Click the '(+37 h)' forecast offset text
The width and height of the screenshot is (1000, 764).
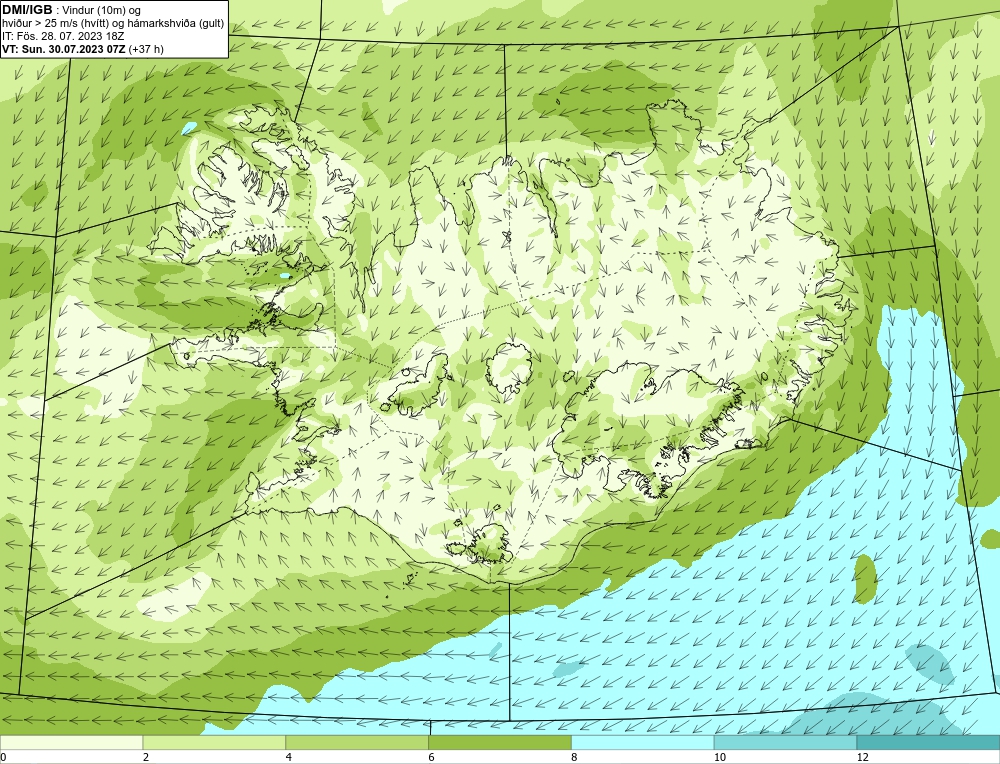[146, 49]
